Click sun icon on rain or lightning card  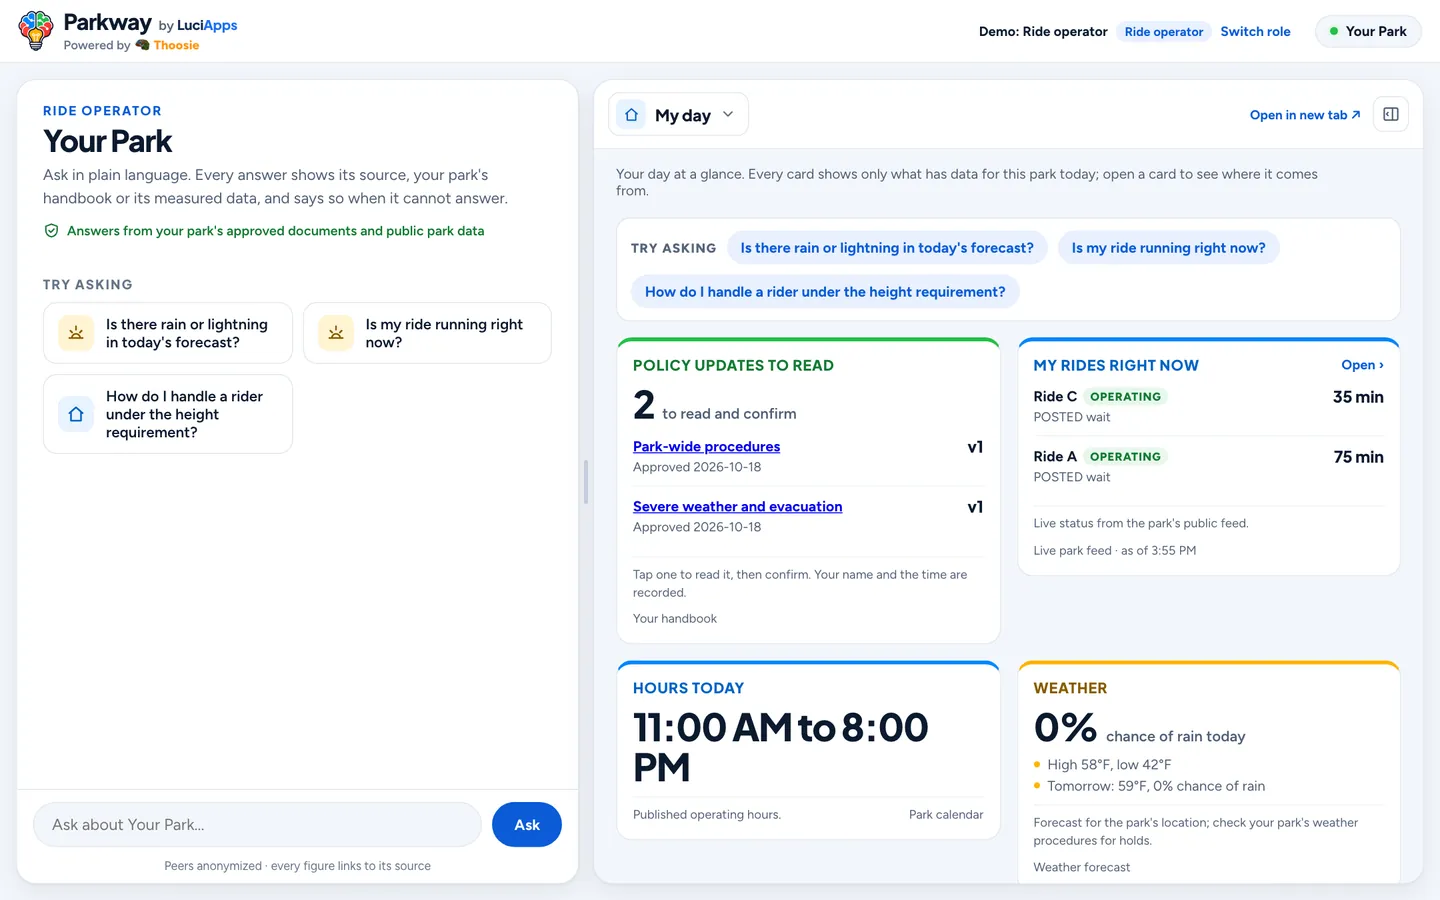coord(76,333)
